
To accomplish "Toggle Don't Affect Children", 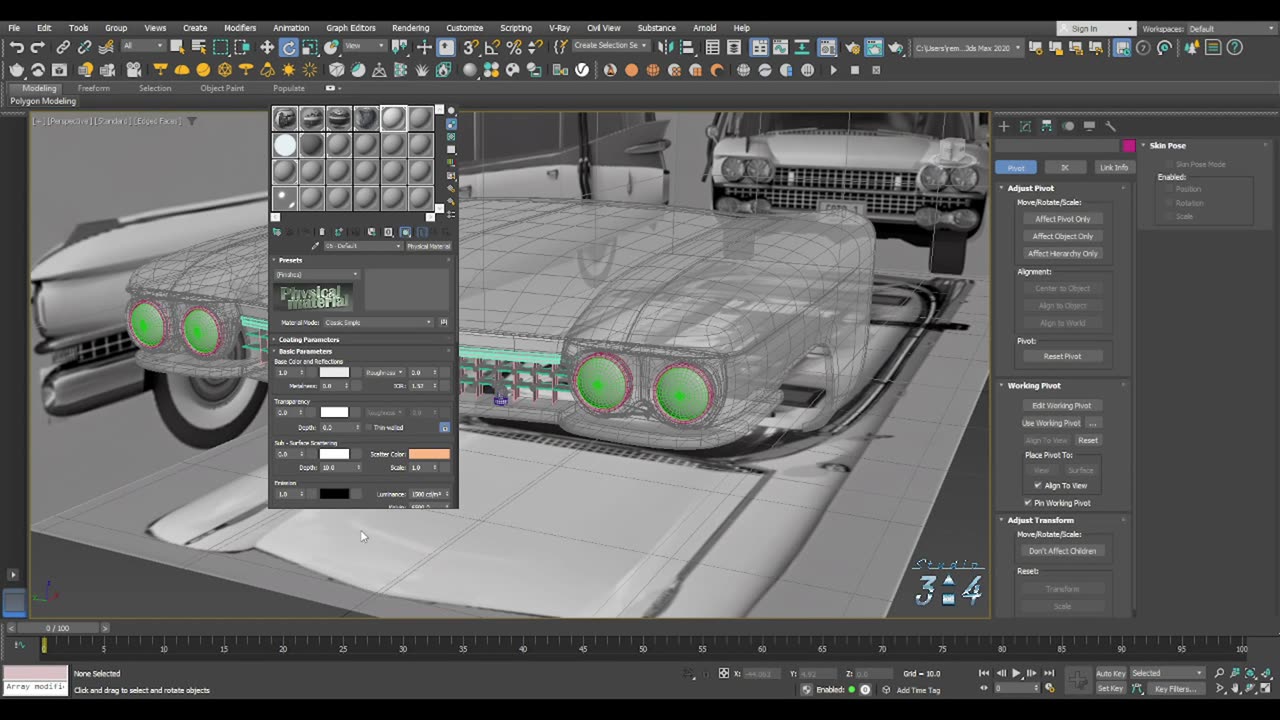I will click(1062, 551).
